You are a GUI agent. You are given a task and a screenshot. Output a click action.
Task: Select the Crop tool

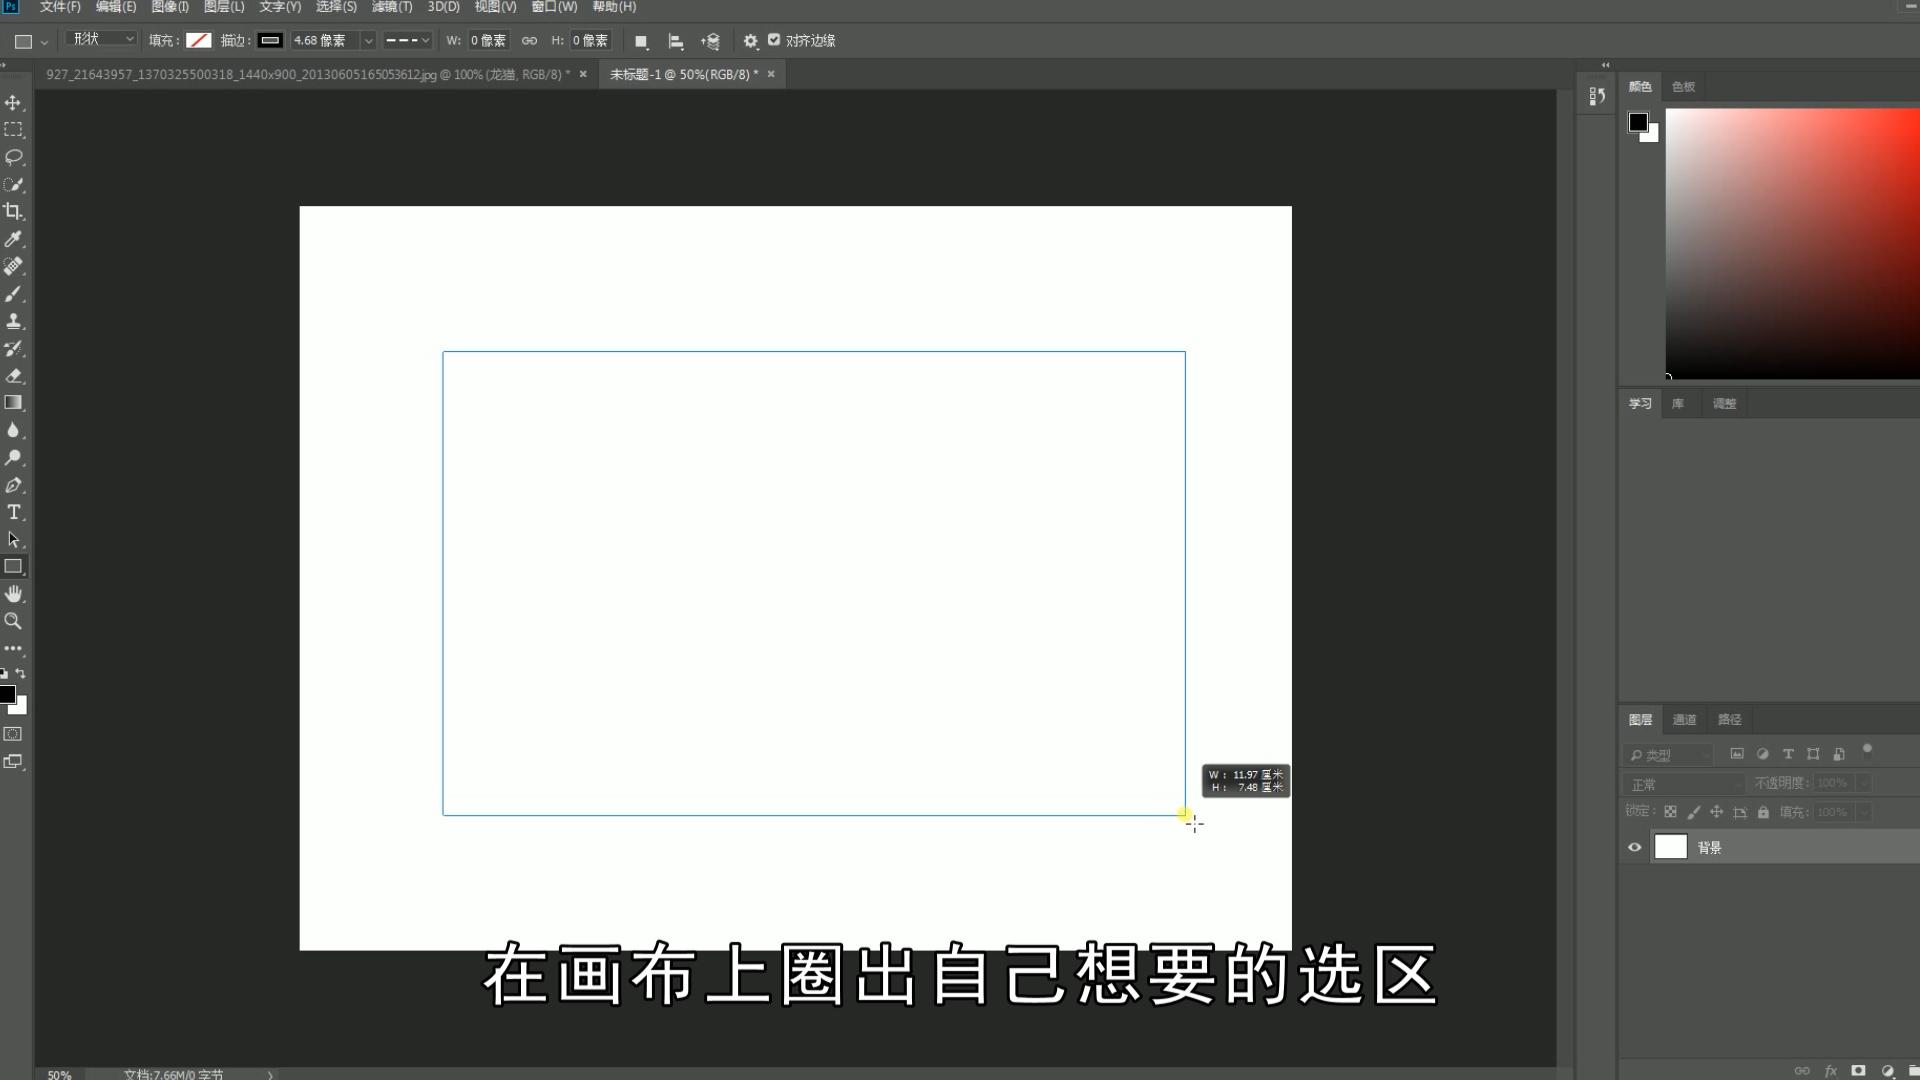point(13,212)
